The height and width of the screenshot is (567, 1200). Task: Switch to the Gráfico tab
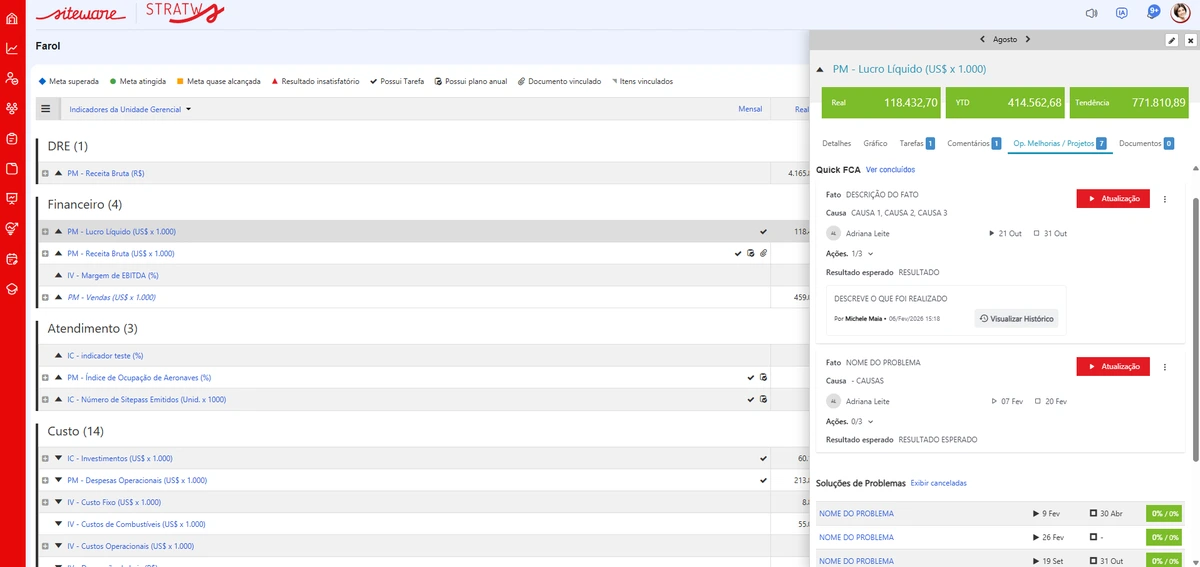(x=875, y=144)
